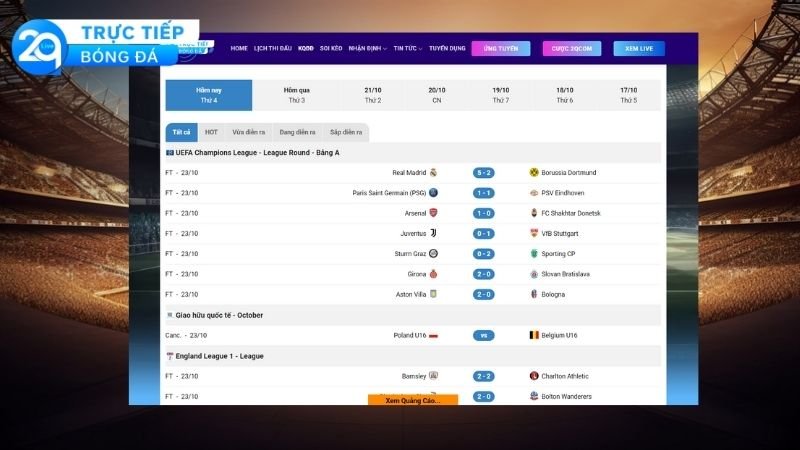Select the 18/10 Thứ 6 date tab
This screenshot has width=800, height=450.
tap(564, 95)
